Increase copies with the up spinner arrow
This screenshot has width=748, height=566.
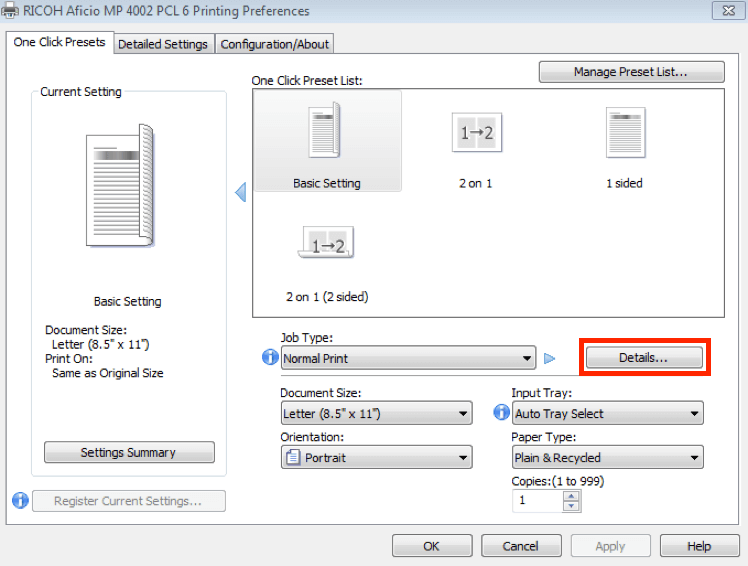571,495
